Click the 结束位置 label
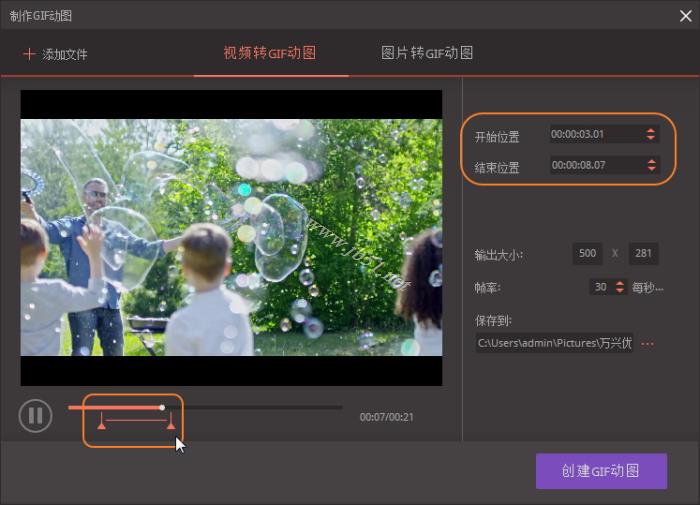Screen dimensions: 700x505 (497, 168)
